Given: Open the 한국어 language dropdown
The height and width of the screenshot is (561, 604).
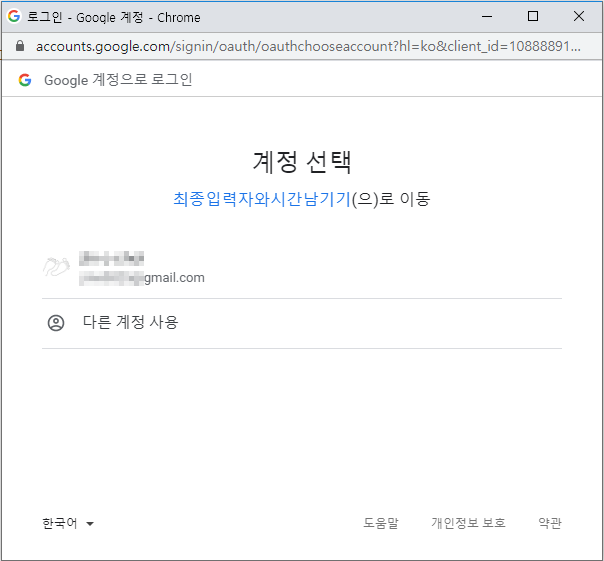Looking at the screenshot, I should click(x=68, y=523).
